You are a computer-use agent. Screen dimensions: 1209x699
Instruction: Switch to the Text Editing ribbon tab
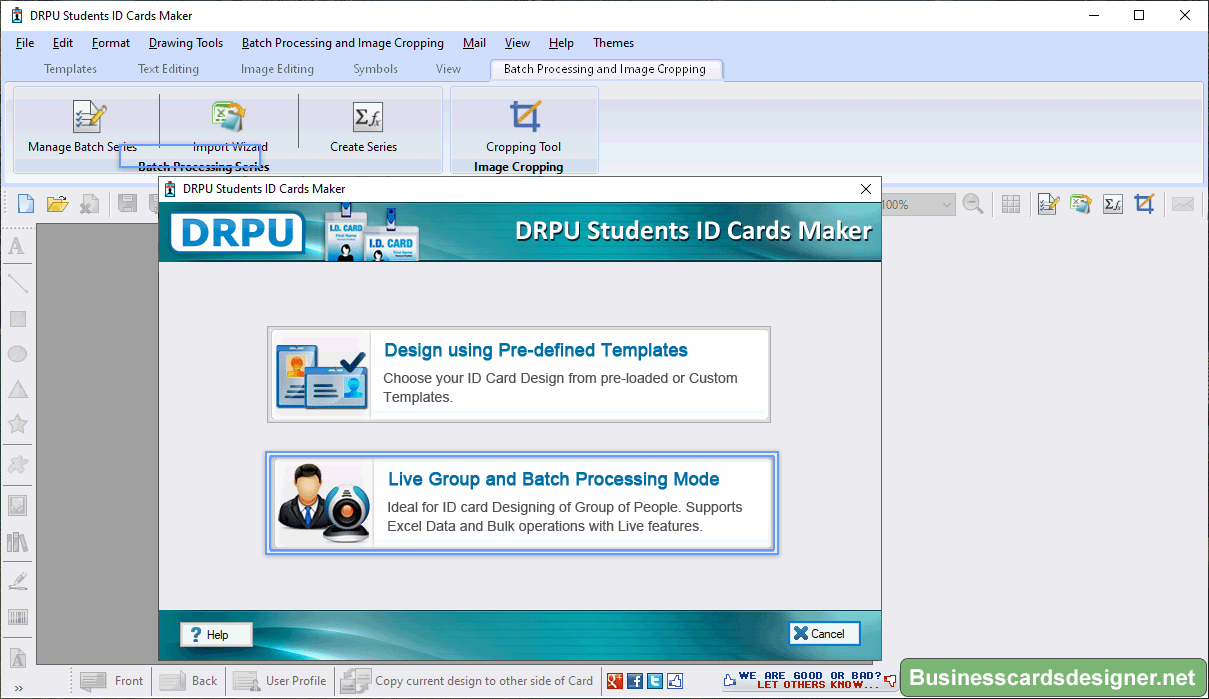[x=168, y=69]
